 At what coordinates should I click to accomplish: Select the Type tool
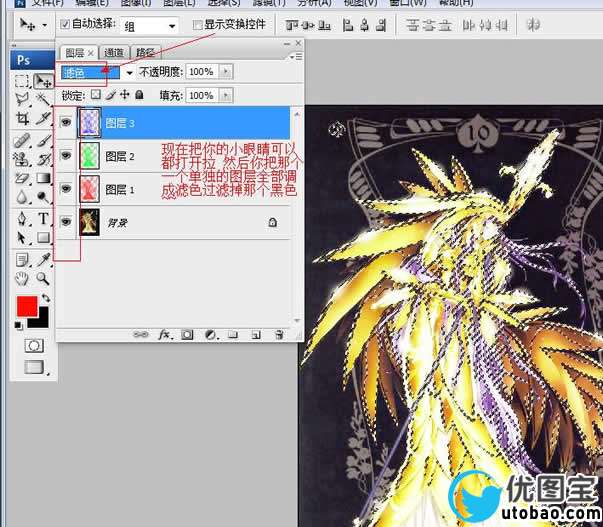click(43, 219)
